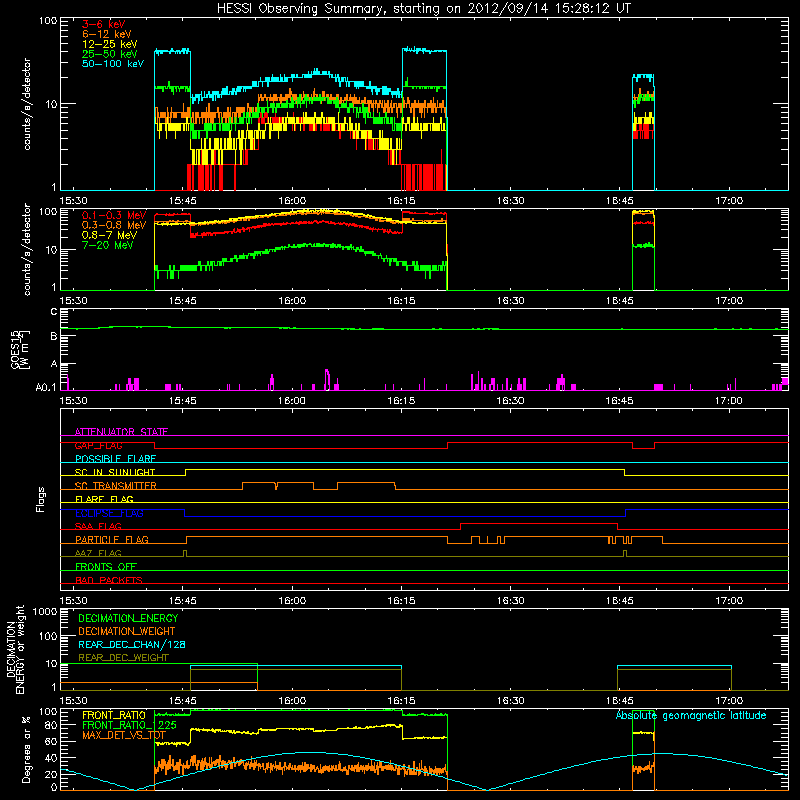The image size is (800, 800).
Task: Select the PARTICLE_FLAG label
Action: tap(112, 540)
